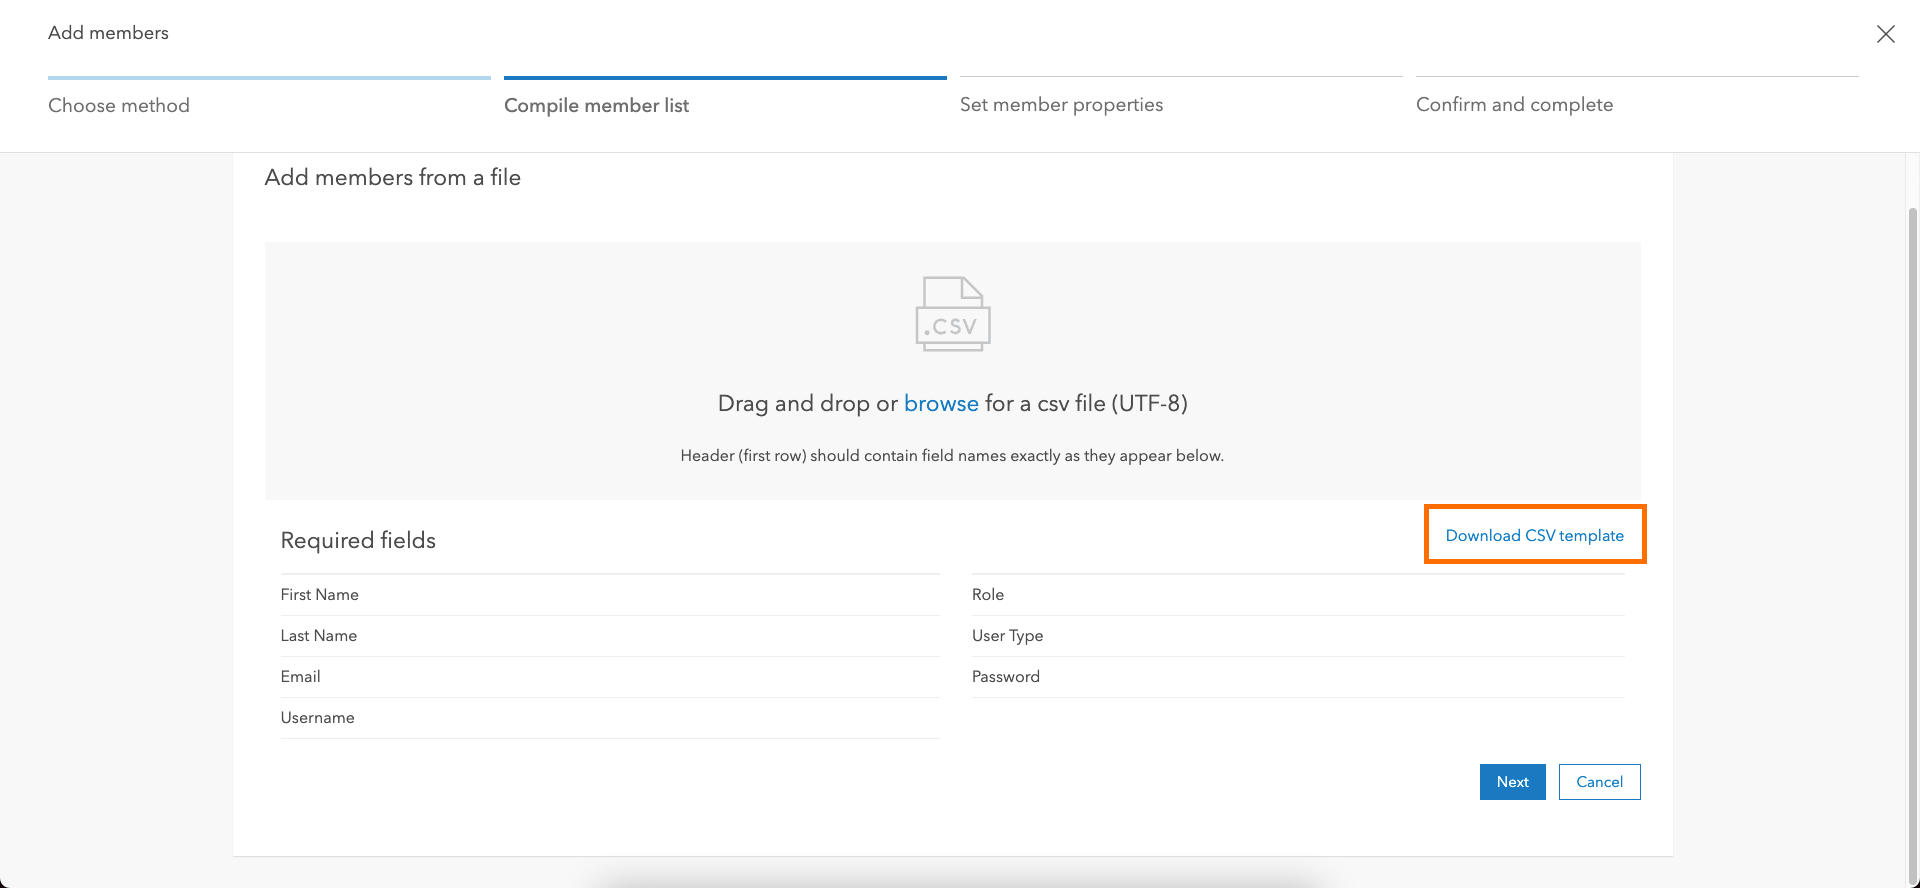Click the CSV file icon
1920x888 pixels.
953,314
